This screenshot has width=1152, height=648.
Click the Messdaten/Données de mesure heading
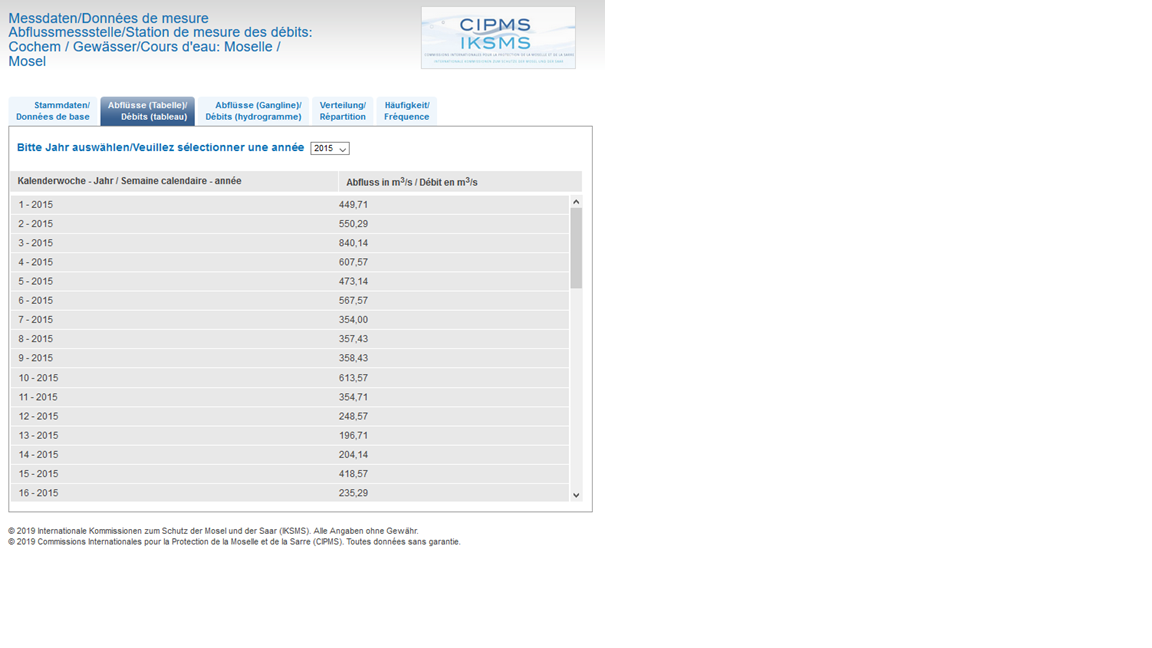[109, 18]
